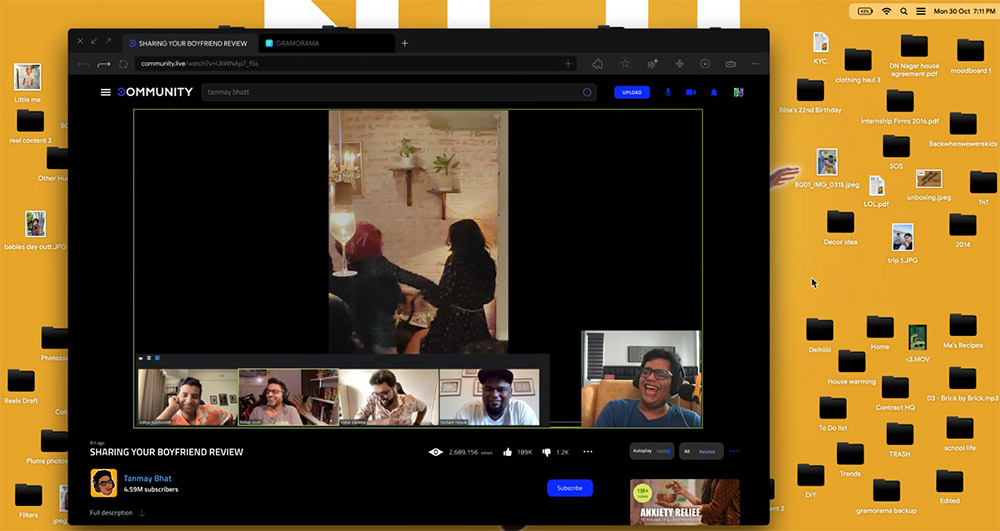Select the gramorama backup folder

pos(886,496)
